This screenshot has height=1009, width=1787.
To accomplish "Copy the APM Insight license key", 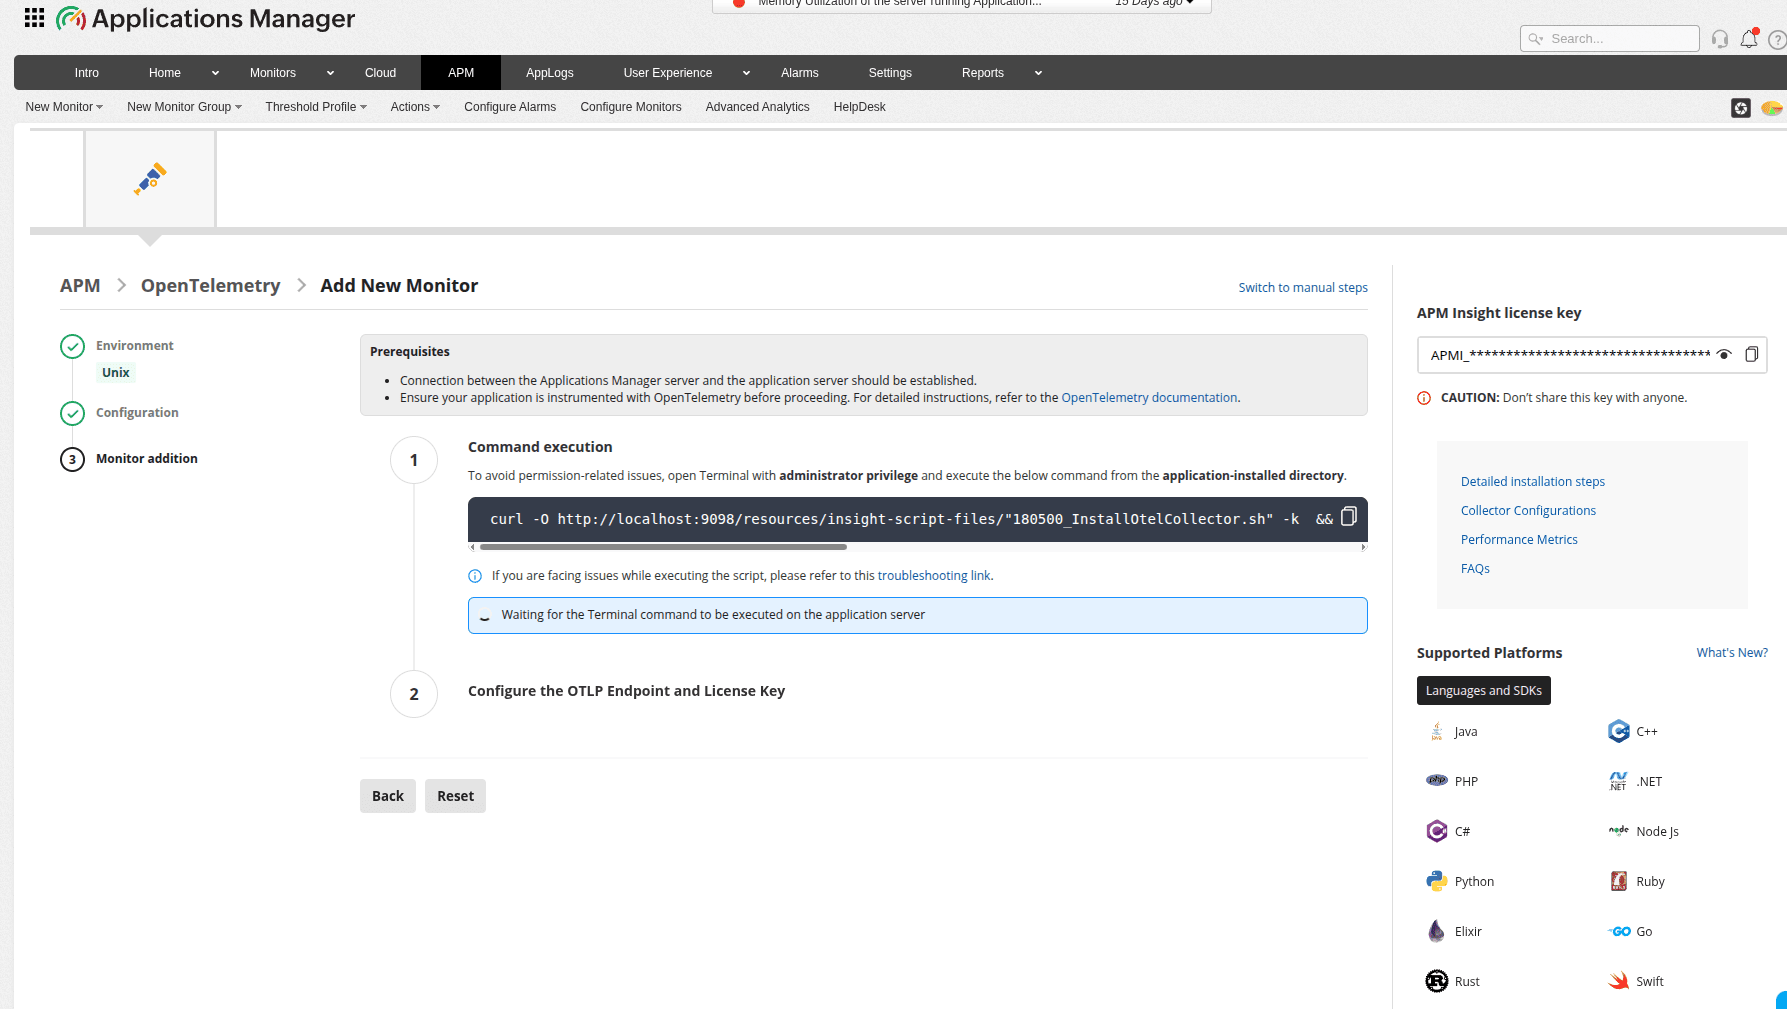I will 1752,355.
